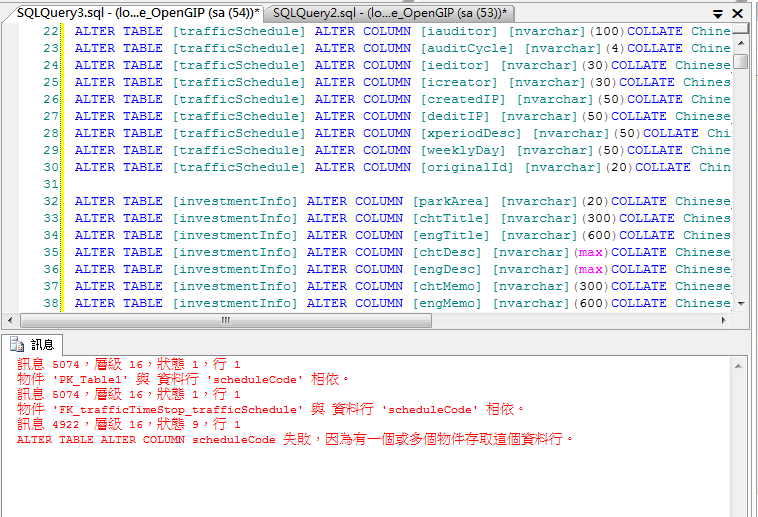Close the current query document

738,14
